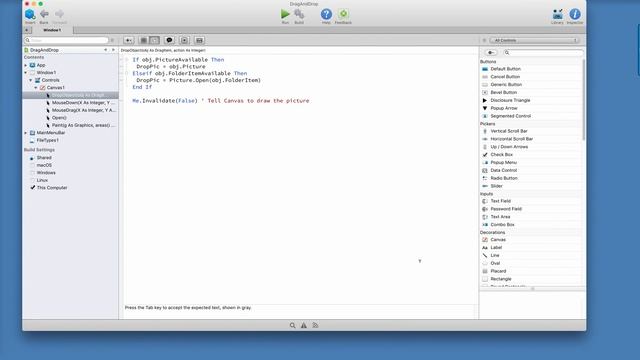Click the warnings triangle at bottom bar
The width and height of the screenshot is (640, 360).
tap(304, 325)
